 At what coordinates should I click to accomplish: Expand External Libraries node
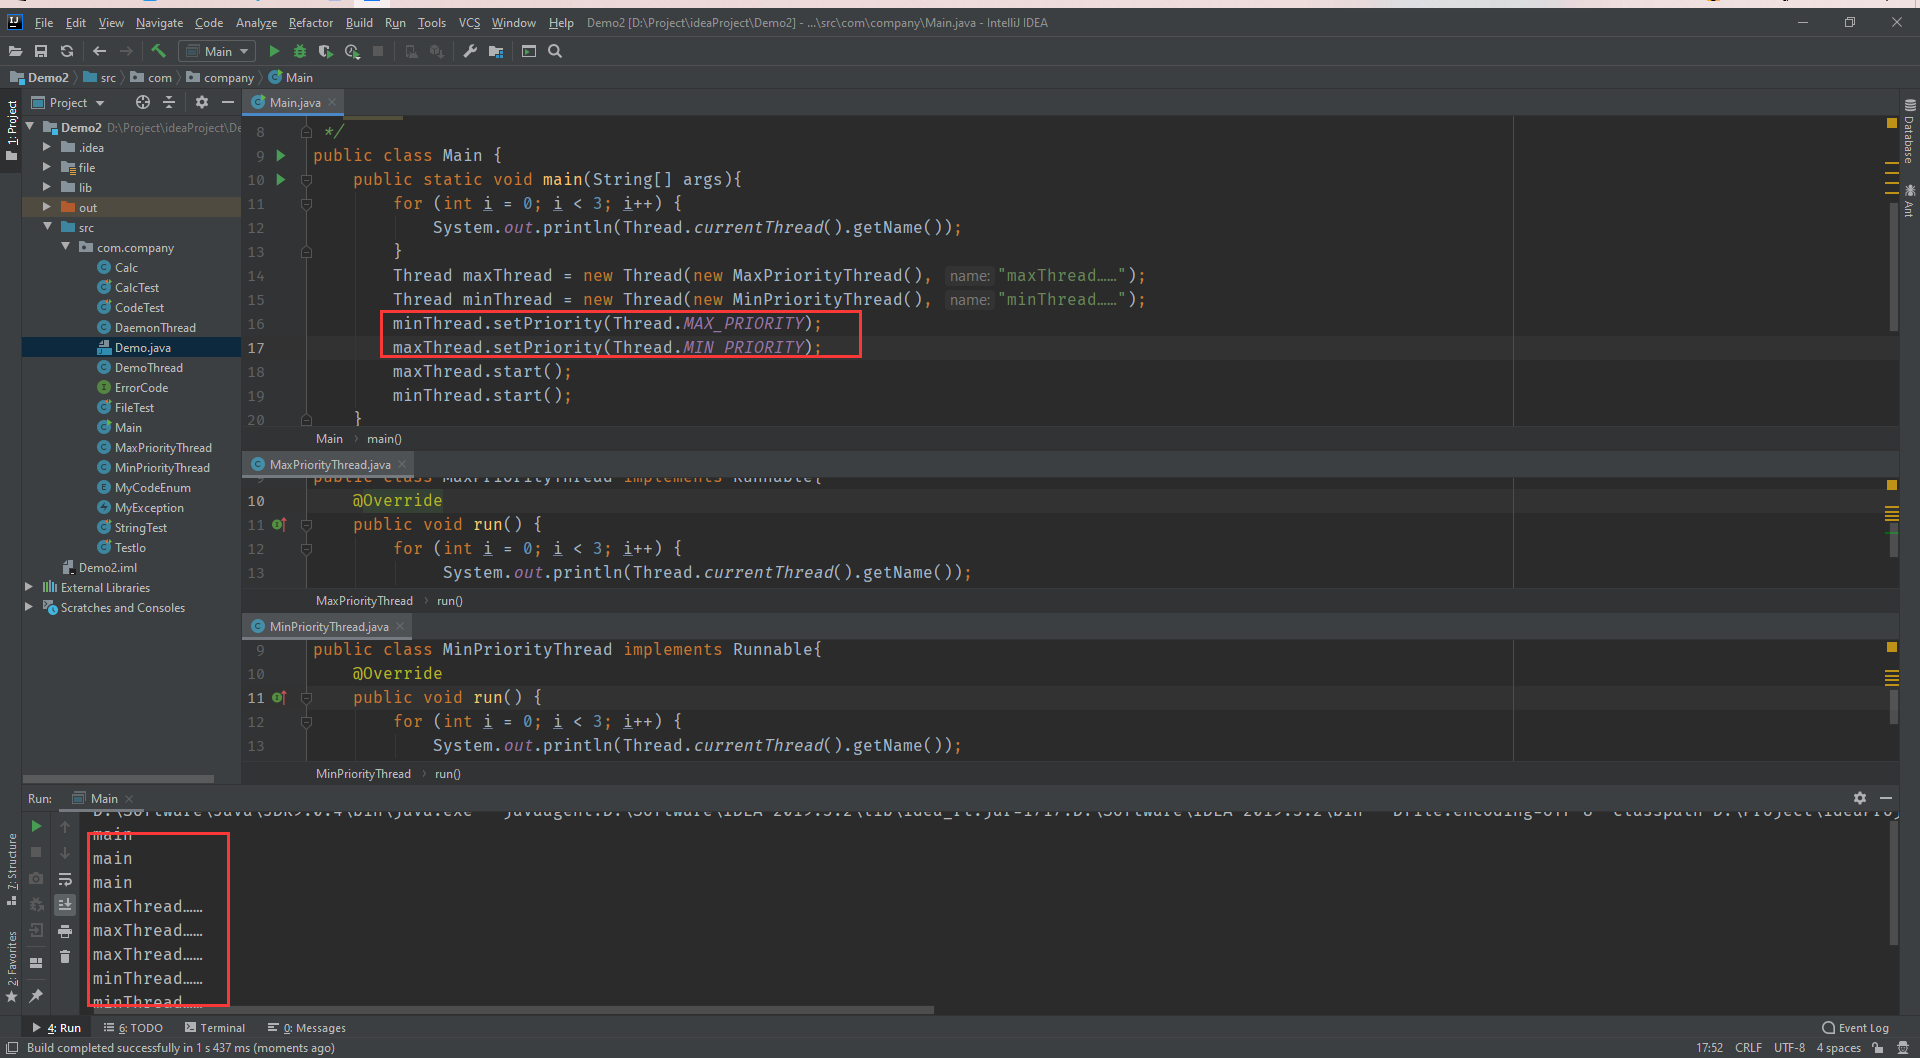point(29,587)
